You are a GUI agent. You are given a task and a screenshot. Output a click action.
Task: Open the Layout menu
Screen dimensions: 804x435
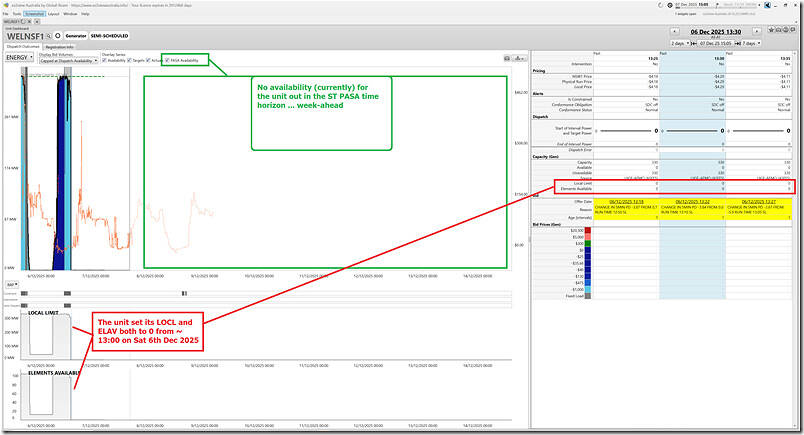pos(53,14)
